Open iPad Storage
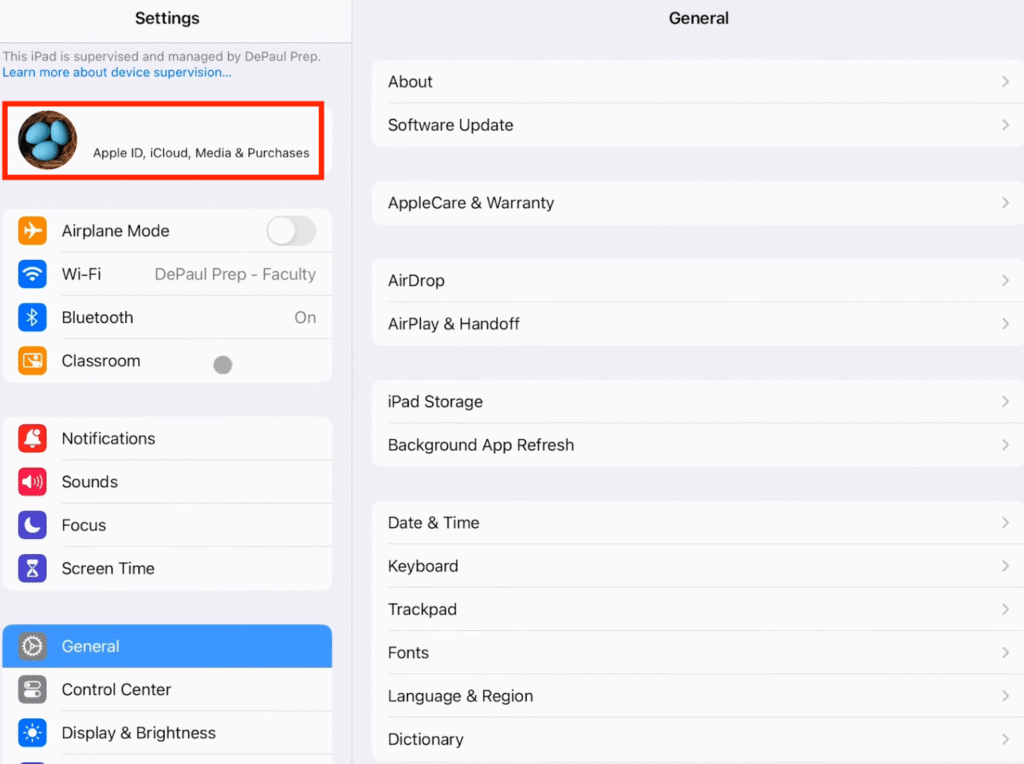Viewport: 1024px width, 764px height. coord(697,402)
